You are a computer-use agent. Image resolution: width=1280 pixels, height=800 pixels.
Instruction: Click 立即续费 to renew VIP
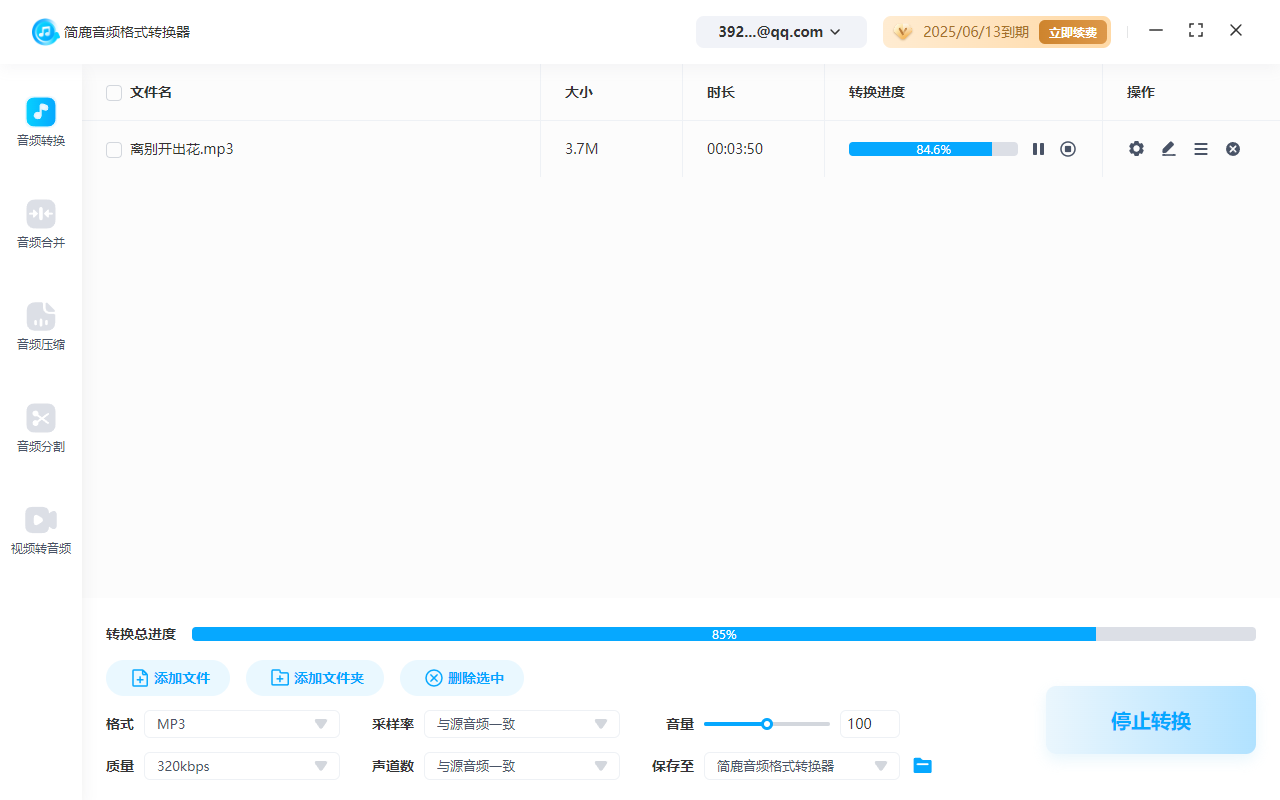pos(1073,31)
